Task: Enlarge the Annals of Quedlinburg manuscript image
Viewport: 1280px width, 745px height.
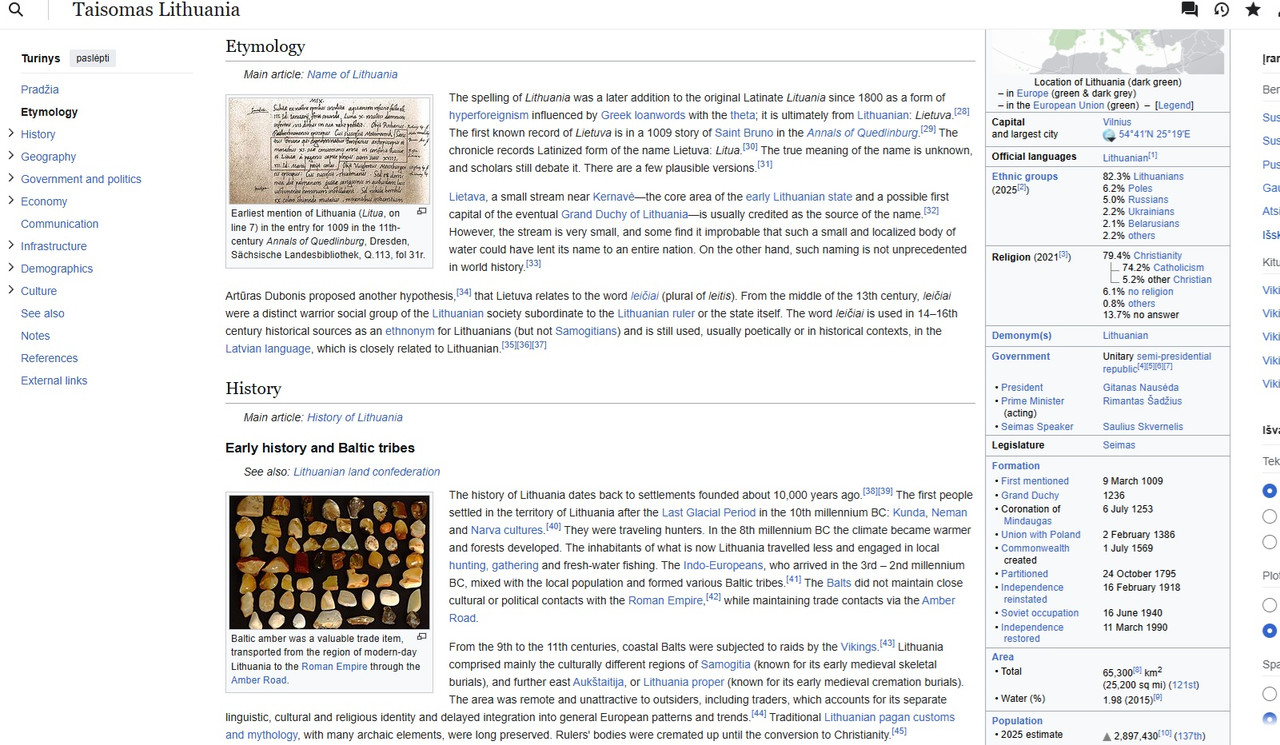Action: (422, 211)
